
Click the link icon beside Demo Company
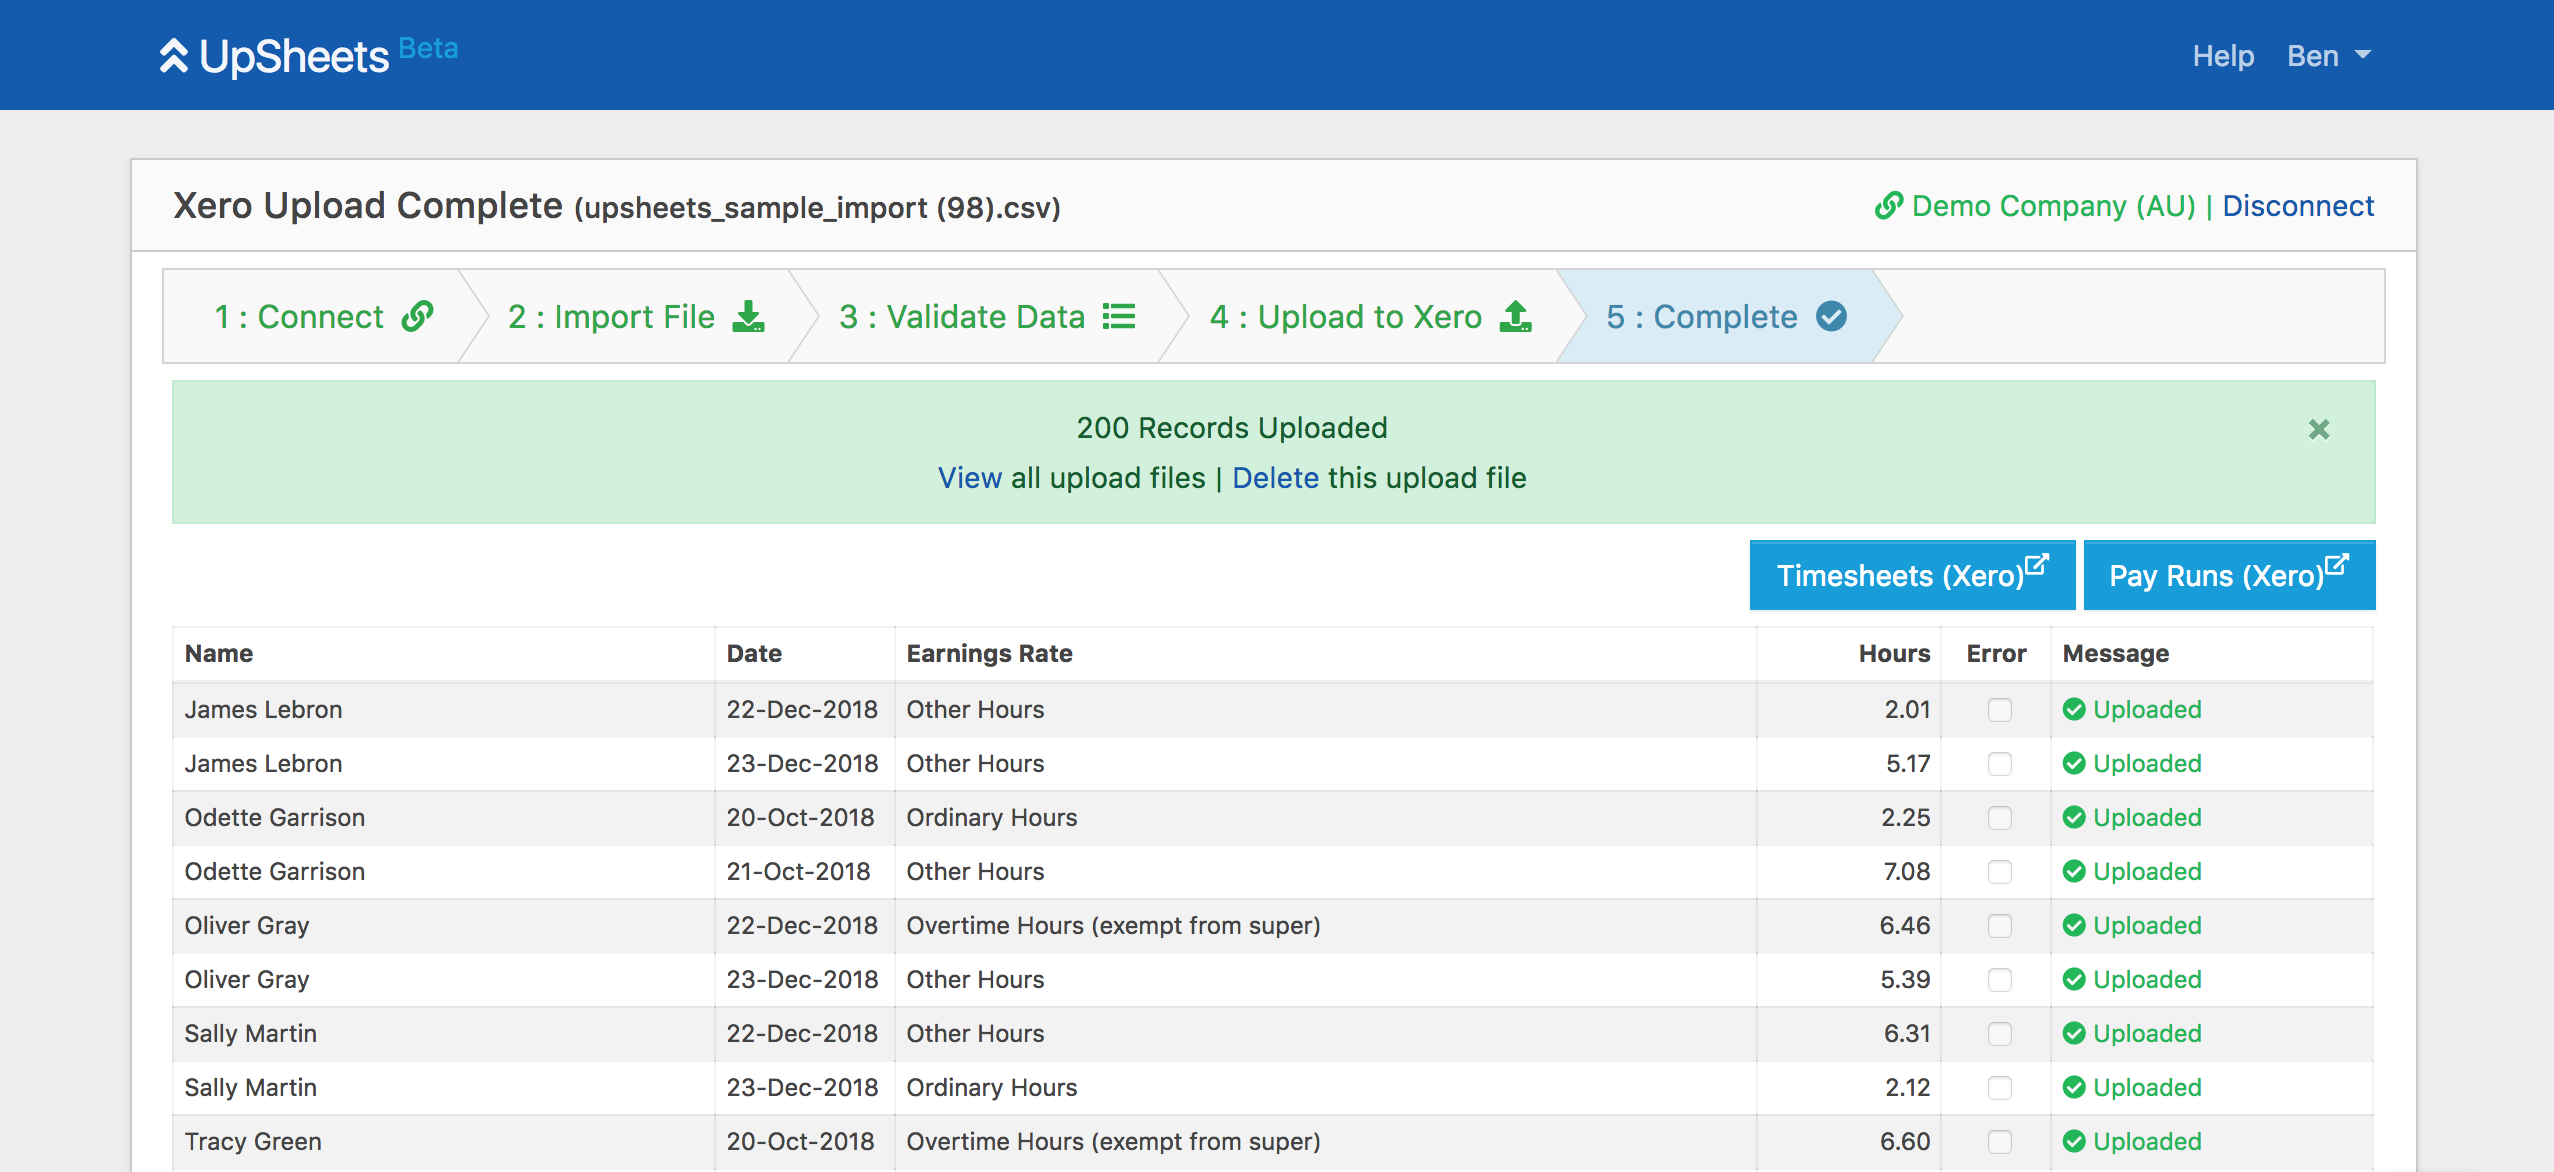1888,206
